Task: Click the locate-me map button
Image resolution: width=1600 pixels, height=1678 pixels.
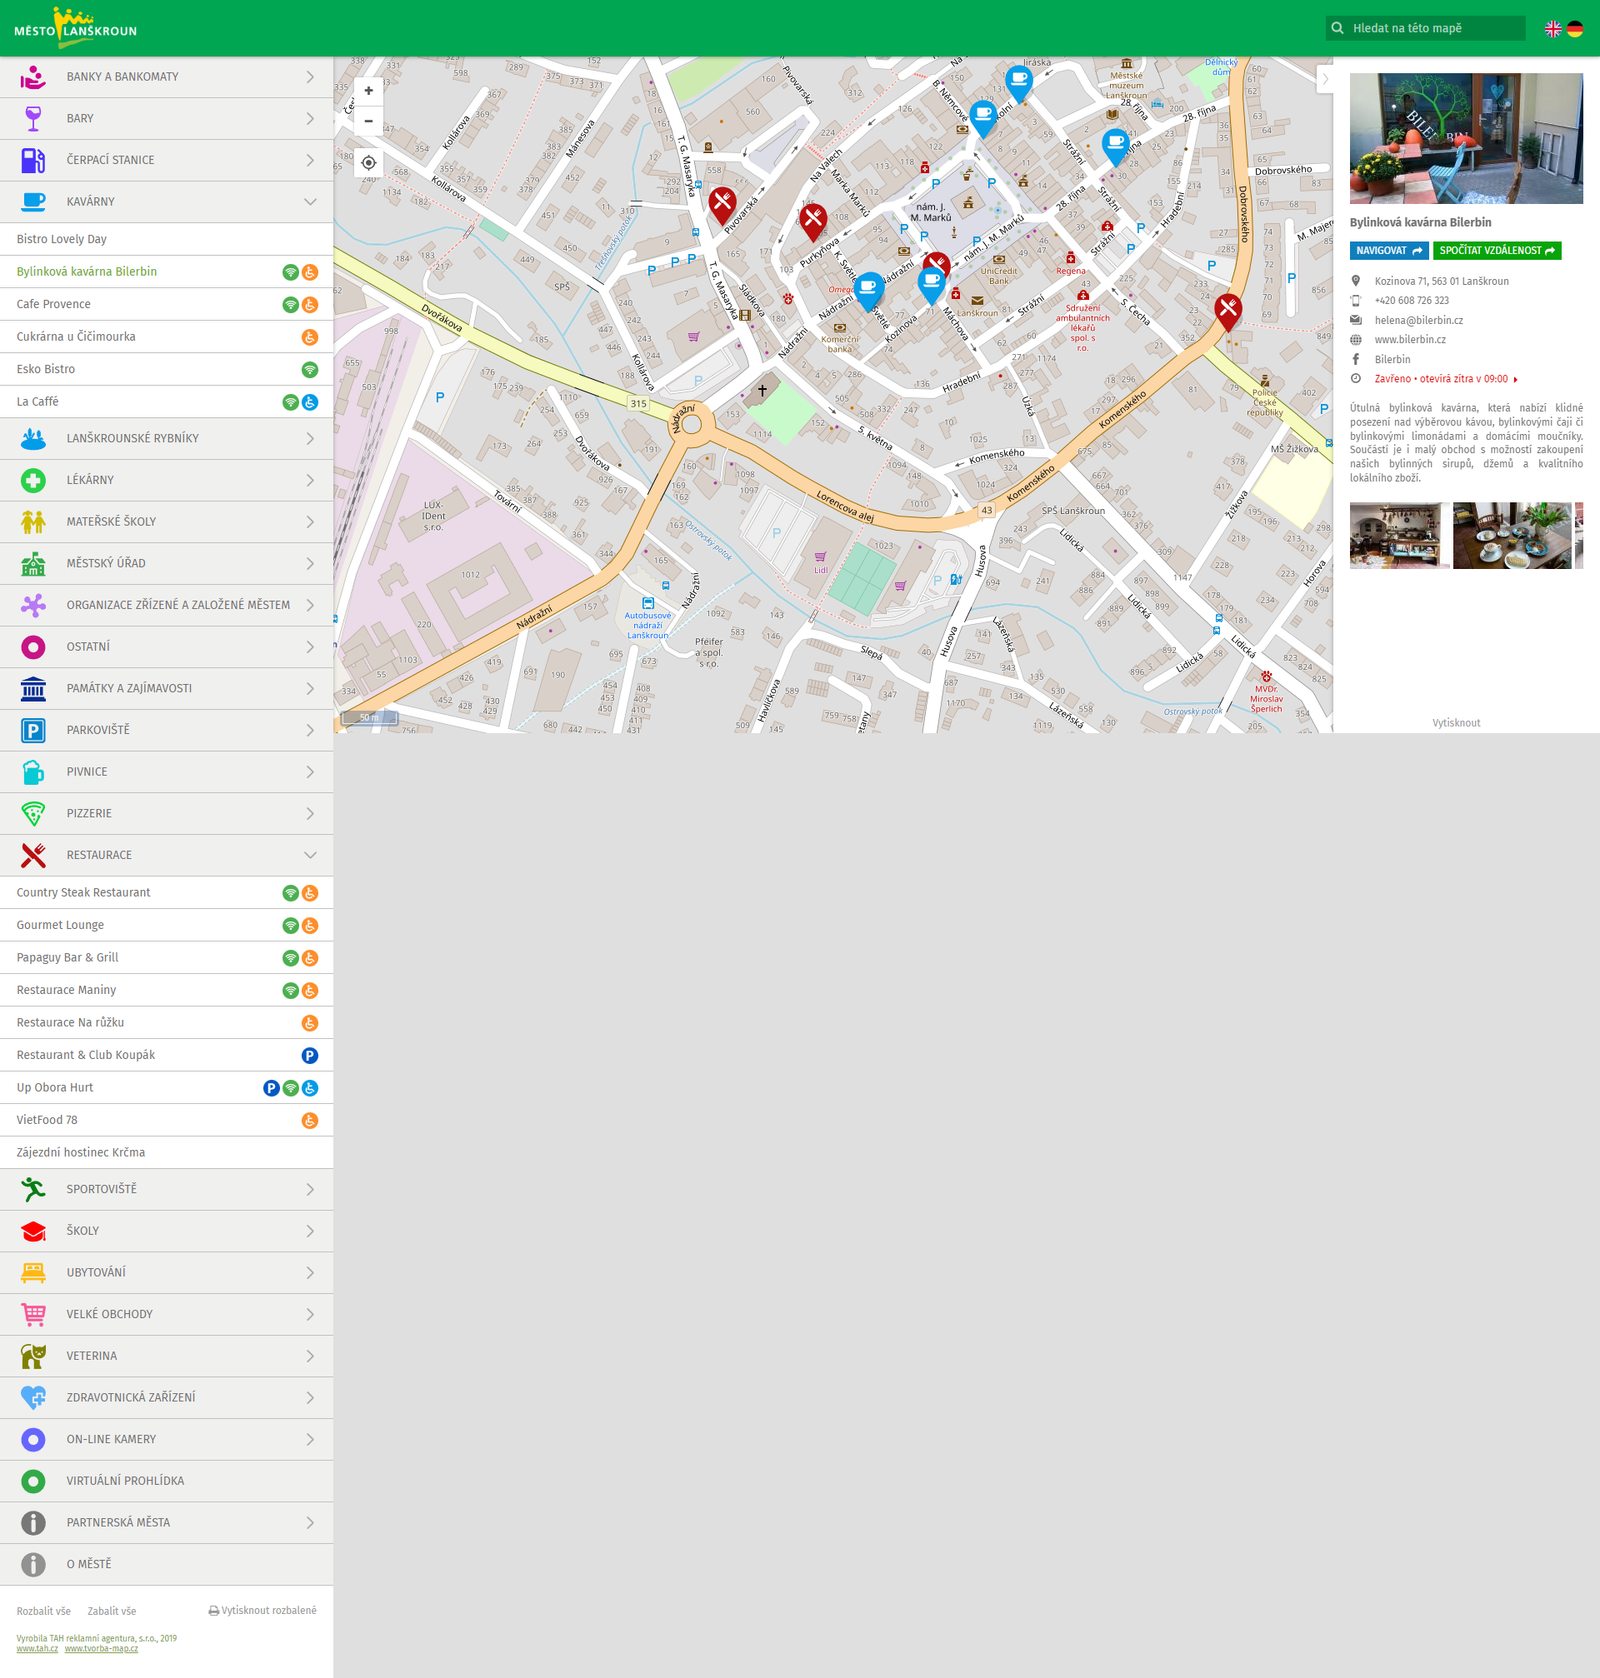Action: [x=368, y=163]
